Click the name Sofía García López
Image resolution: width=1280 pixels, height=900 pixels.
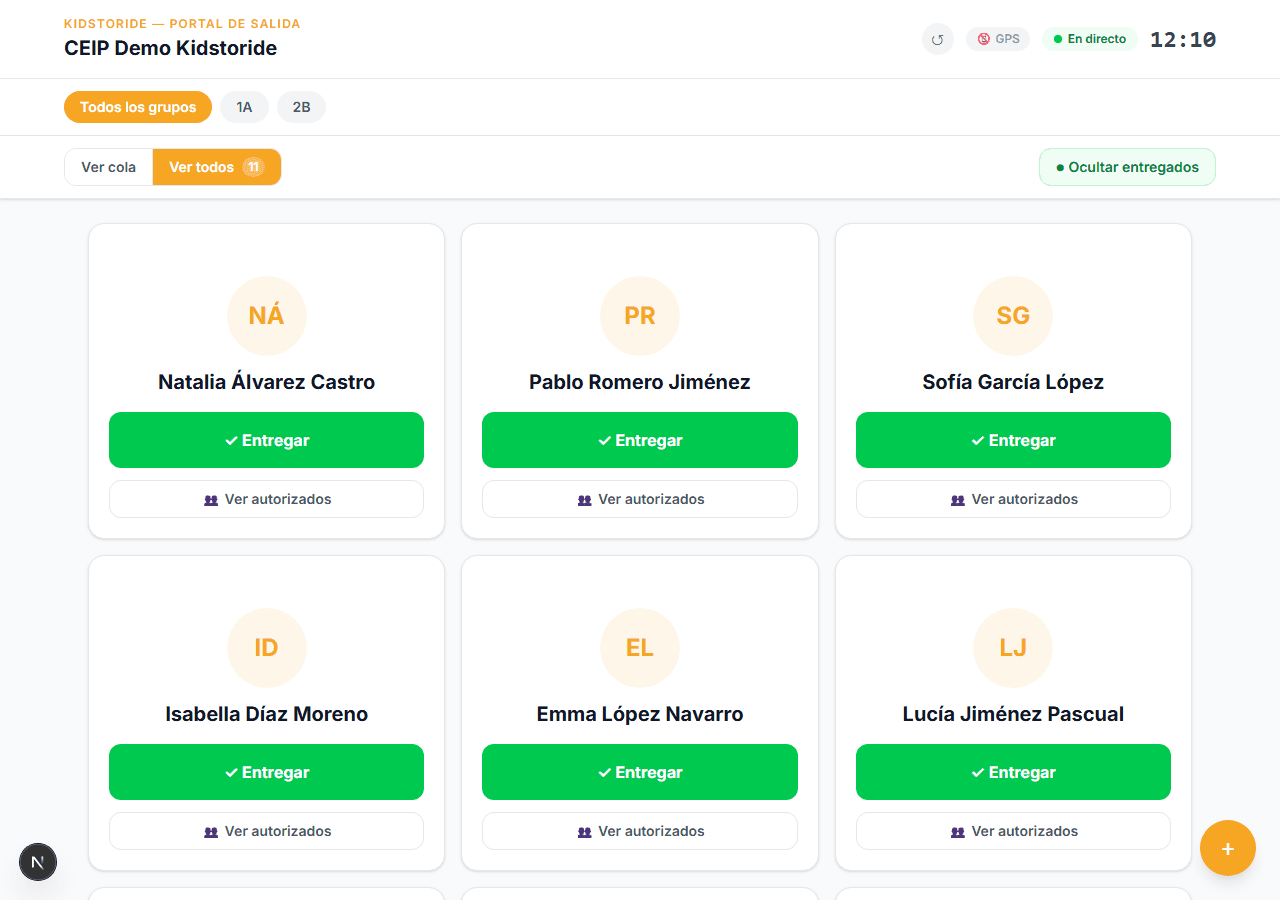click(x=1013, y=382)
